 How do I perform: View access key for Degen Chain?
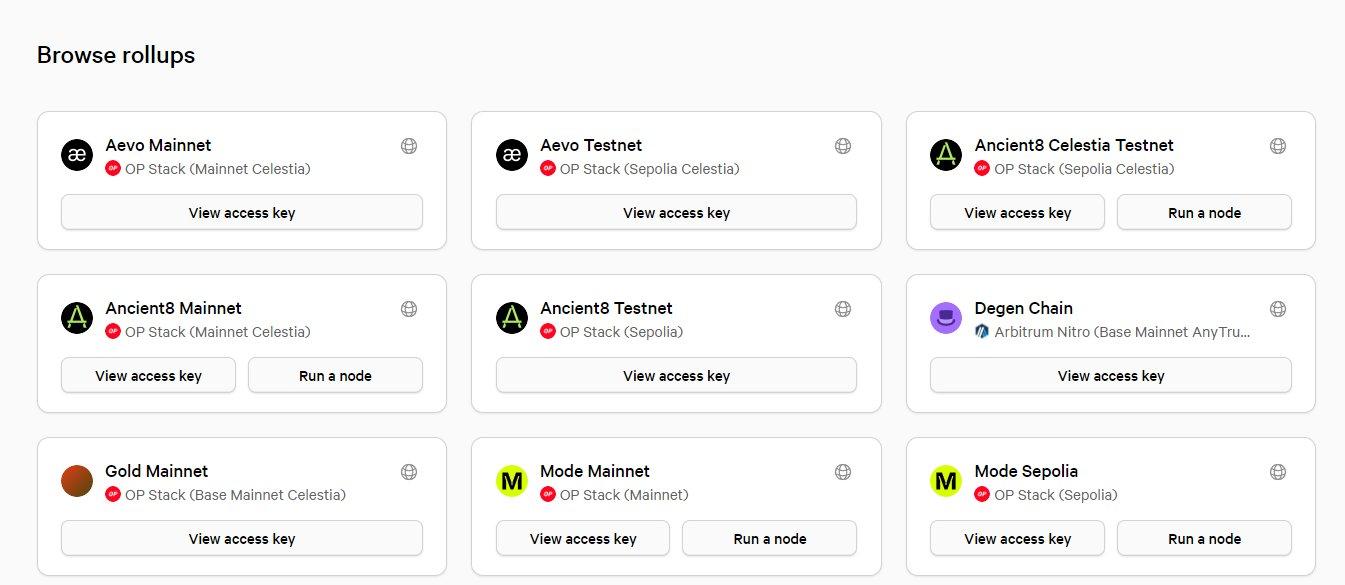1110,376
